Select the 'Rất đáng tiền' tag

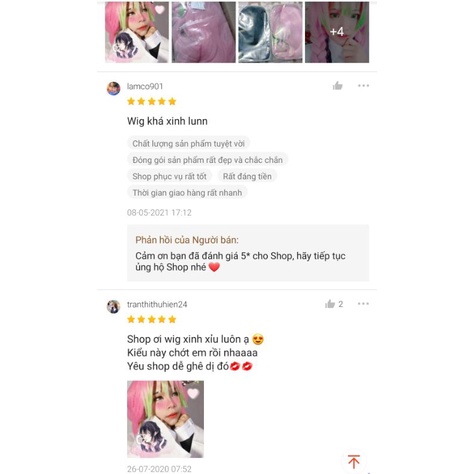pos(247,176)
